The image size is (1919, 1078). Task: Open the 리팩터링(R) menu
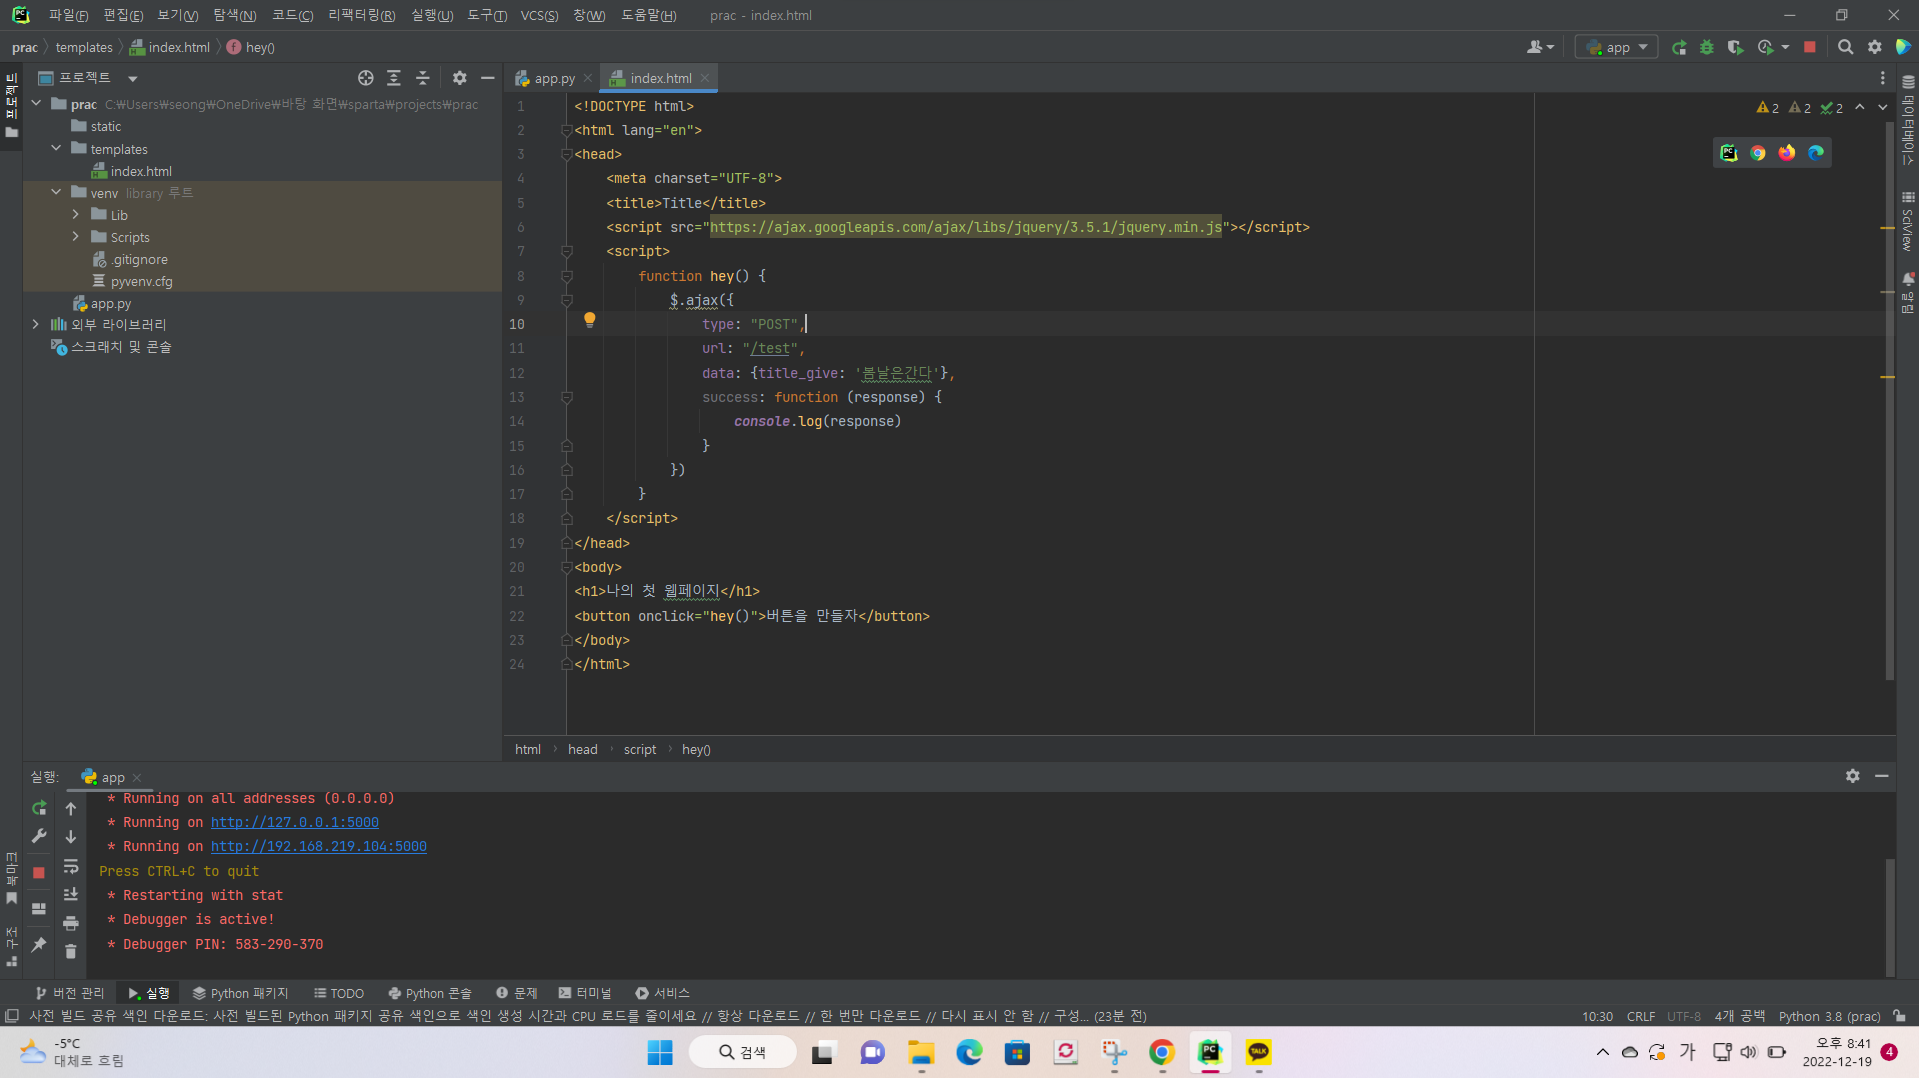(361, 15)
